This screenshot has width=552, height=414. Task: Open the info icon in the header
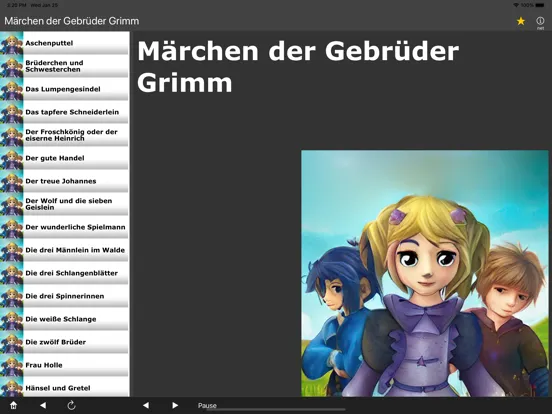(x=540, y=21)
